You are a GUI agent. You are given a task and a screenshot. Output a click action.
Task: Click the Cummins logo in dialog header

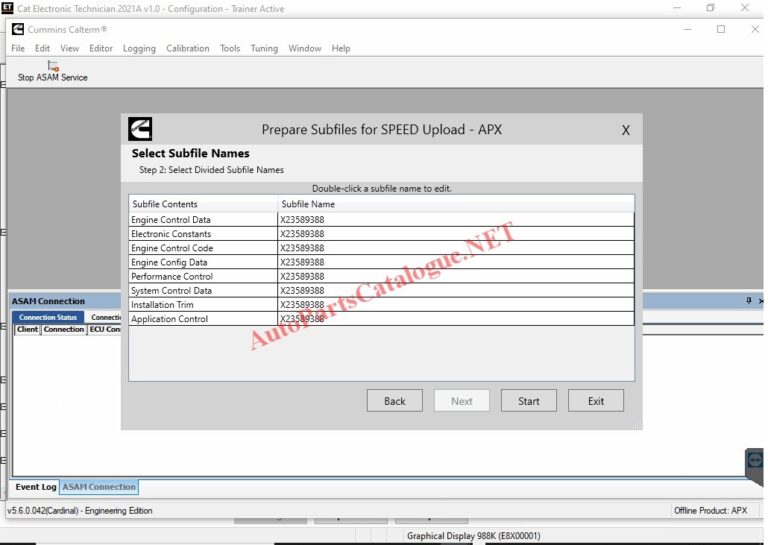140,129
